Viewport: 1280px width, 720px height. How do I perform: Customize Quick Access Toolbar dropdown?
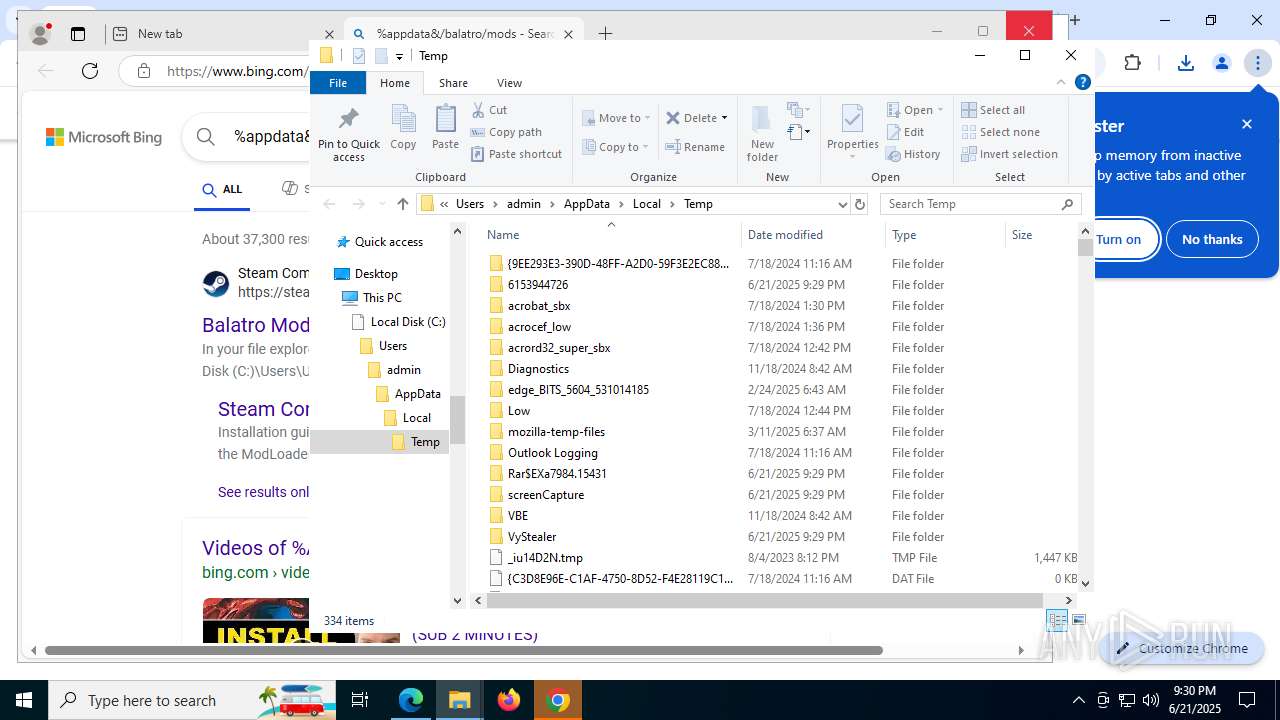pos(399,56)
